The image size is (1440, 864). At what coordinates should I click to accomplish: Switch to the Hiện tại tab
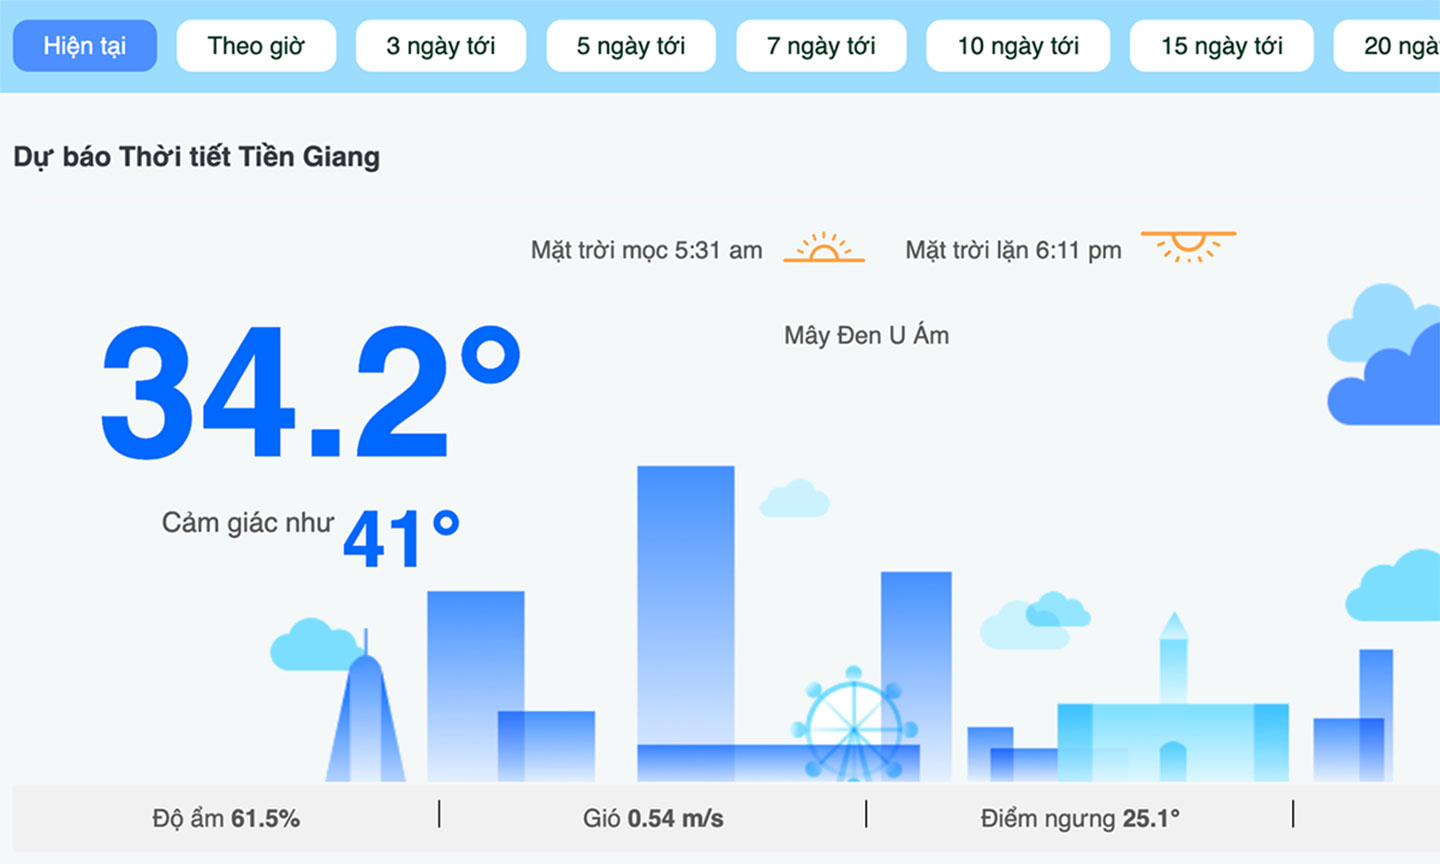coord(85,46)
